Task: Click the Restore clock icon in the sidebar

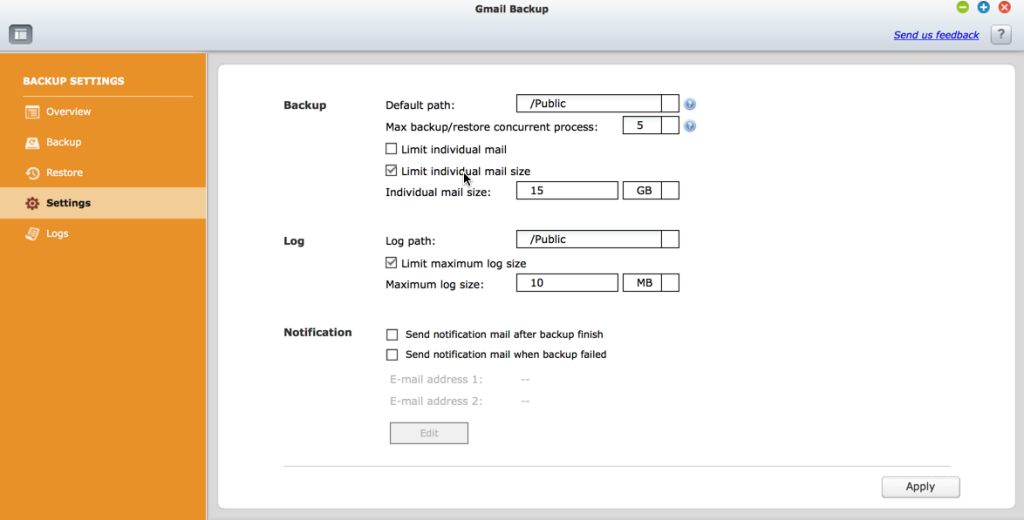Action: pos(32,173)
